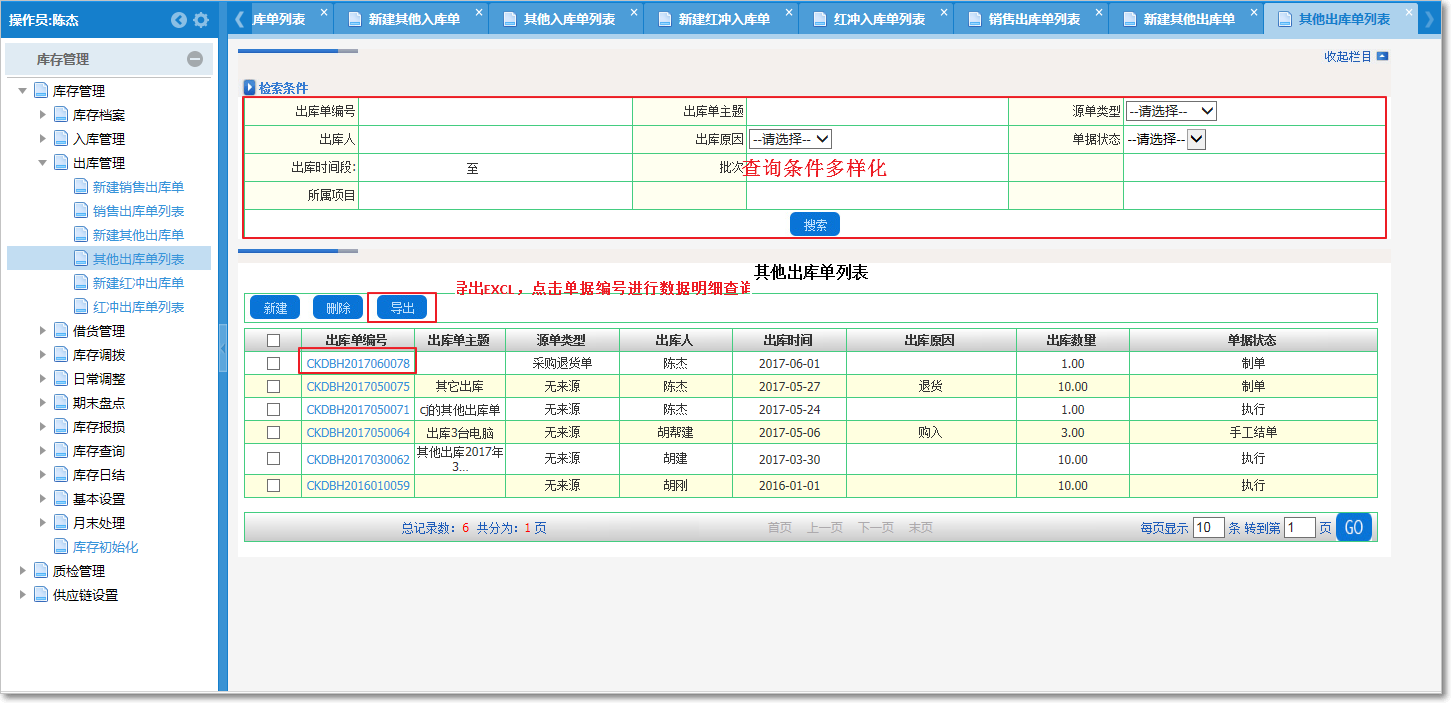The width and height of the screenshot is (1451, 703).
Task: Click the 搜索 search button
Action: tap(814, 225)
